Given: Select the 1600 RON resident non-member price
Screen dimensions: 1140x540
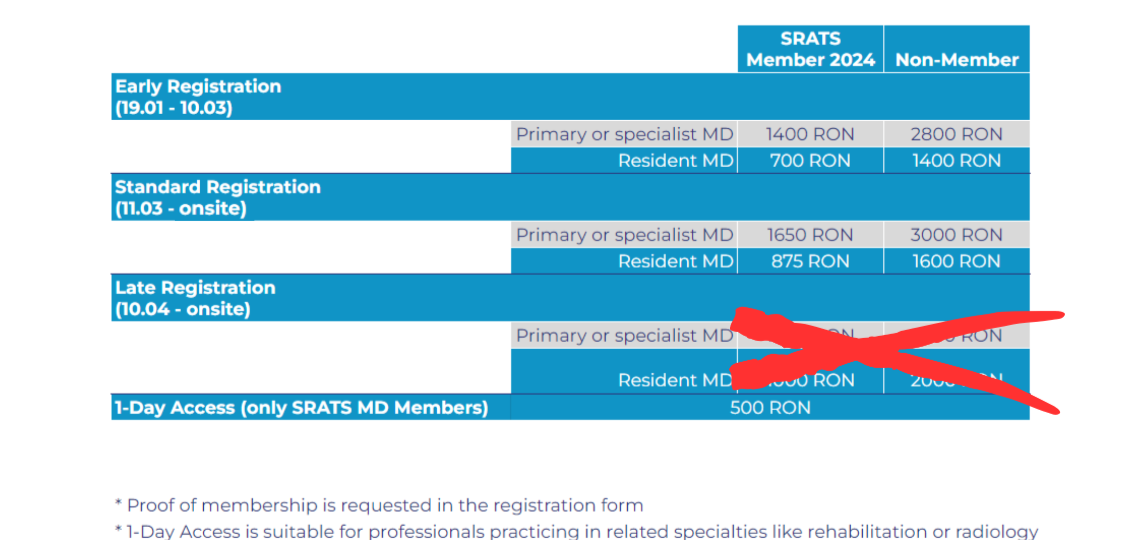Looking at the screenshot, I should [x=957, y=261].
